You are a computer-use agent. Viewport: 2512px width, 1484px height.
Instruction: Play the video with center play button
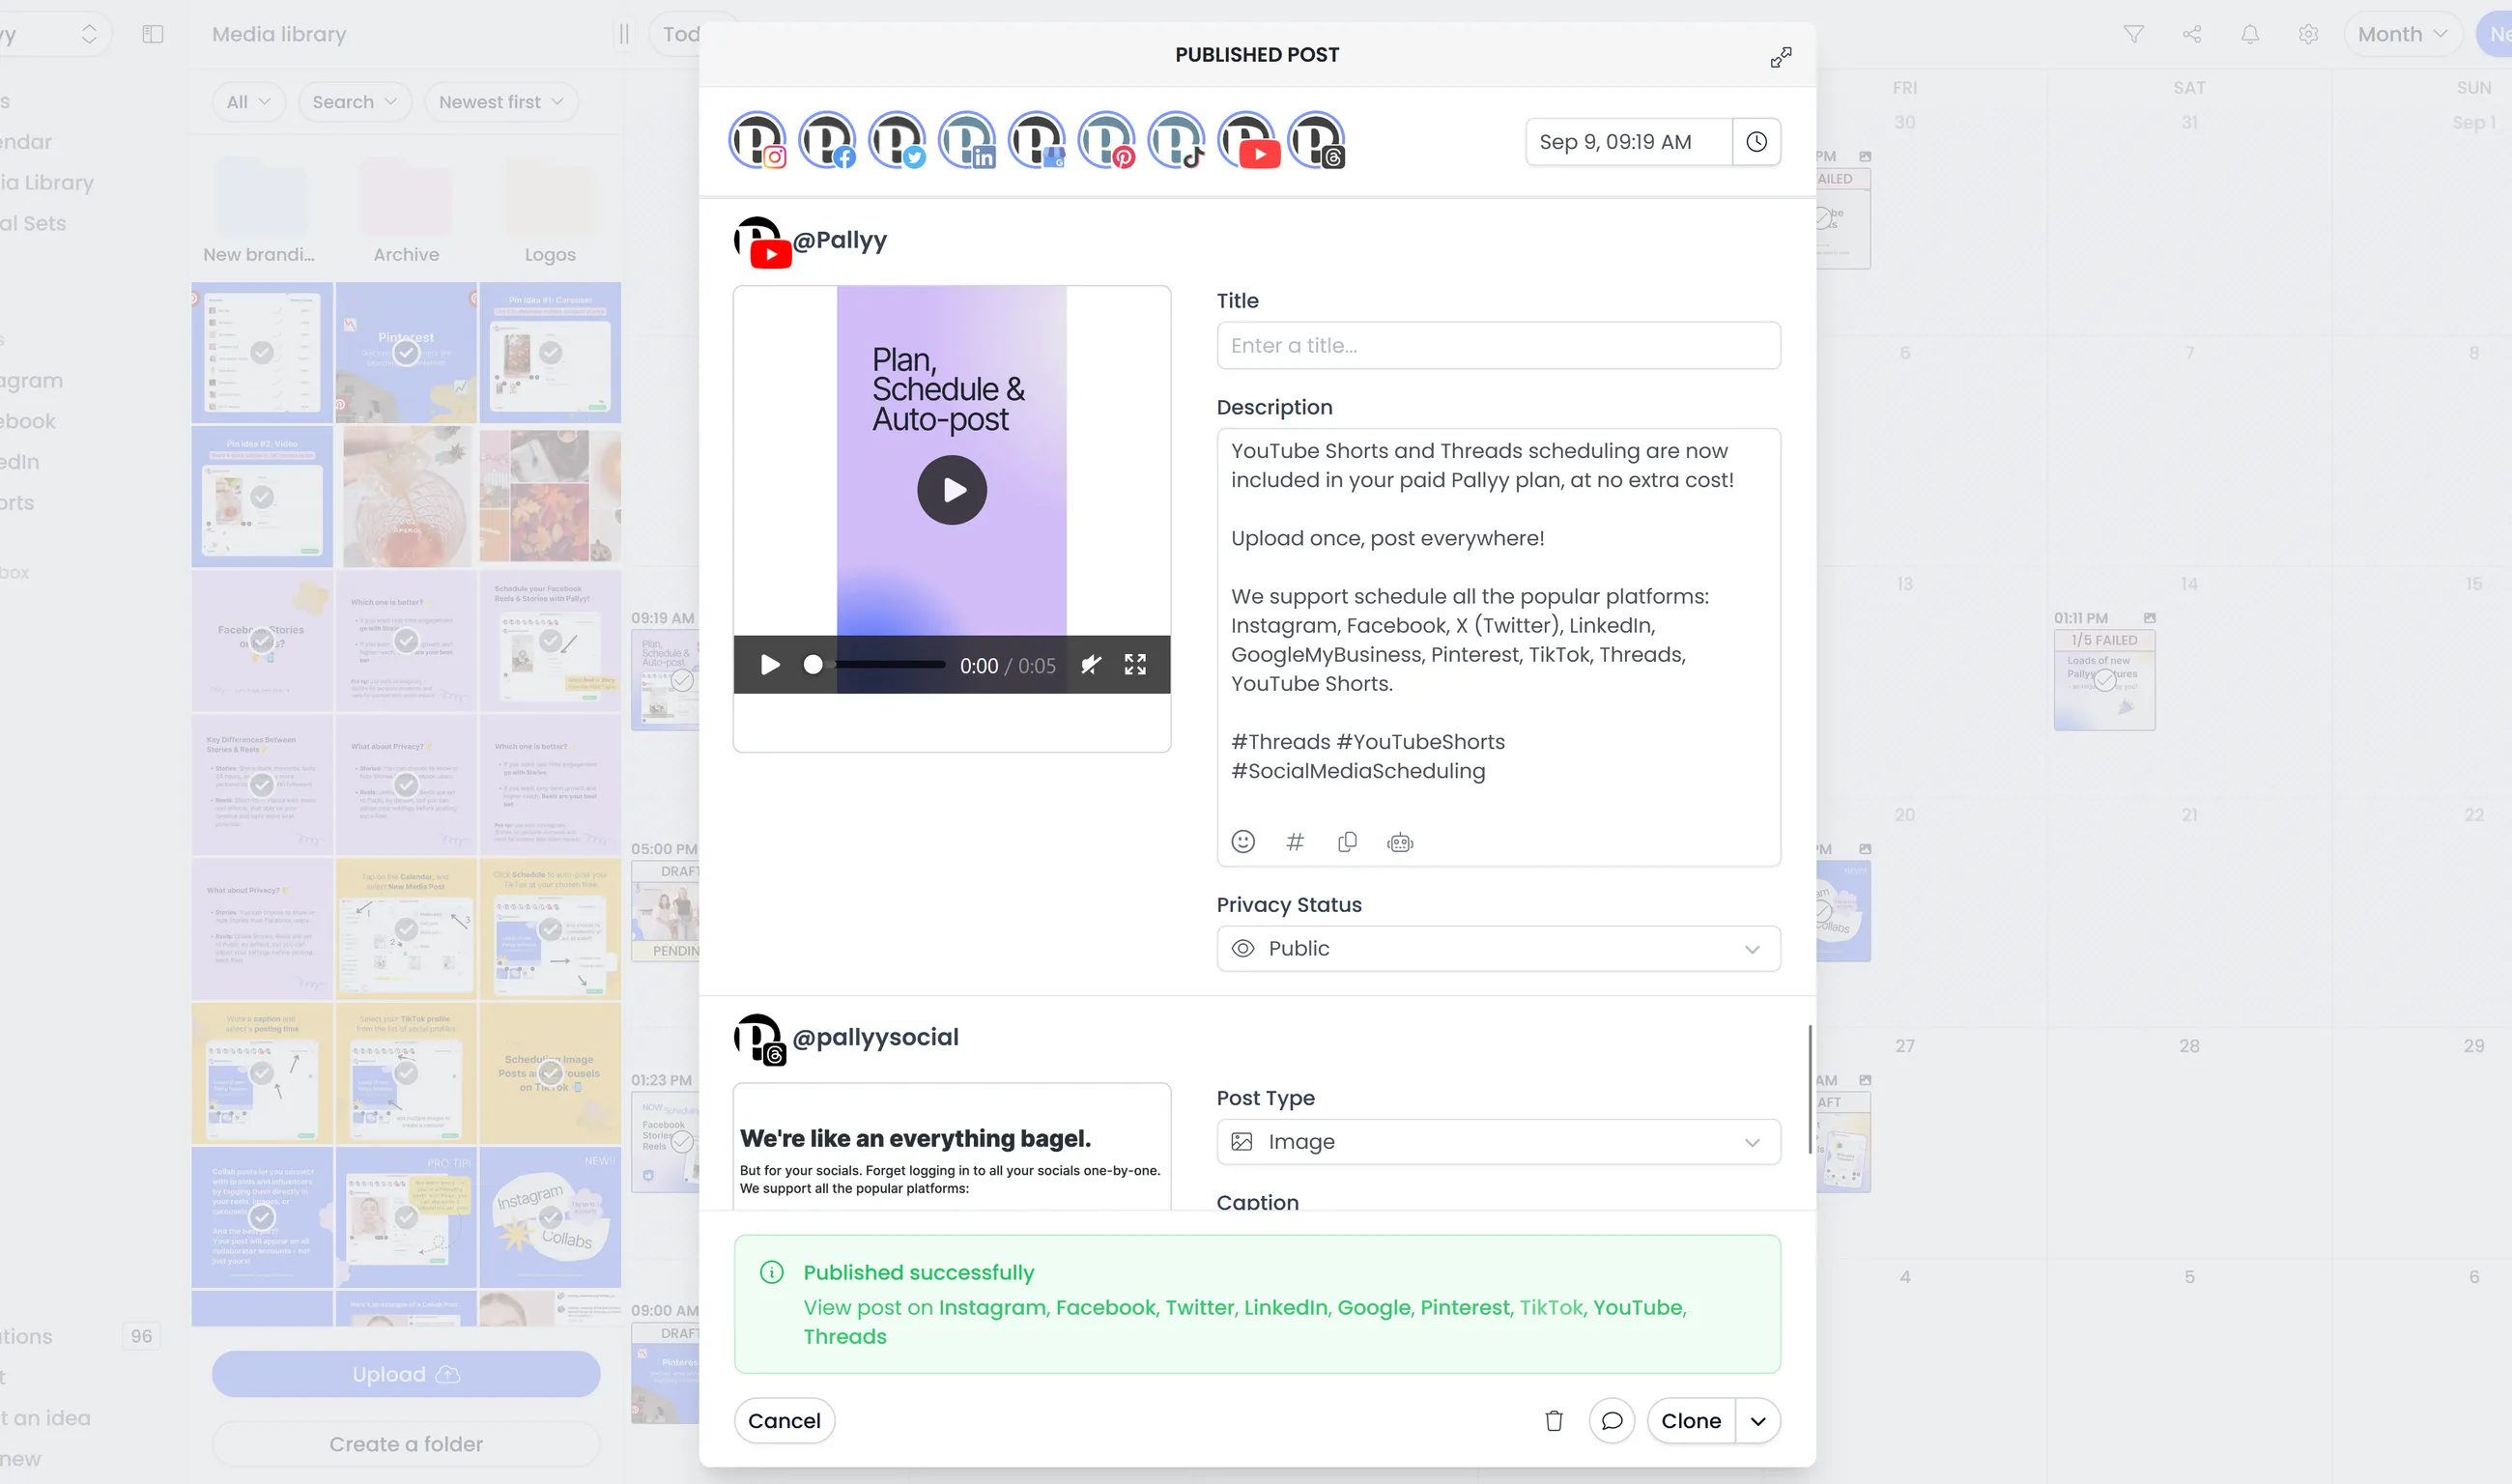coord(951,490)
